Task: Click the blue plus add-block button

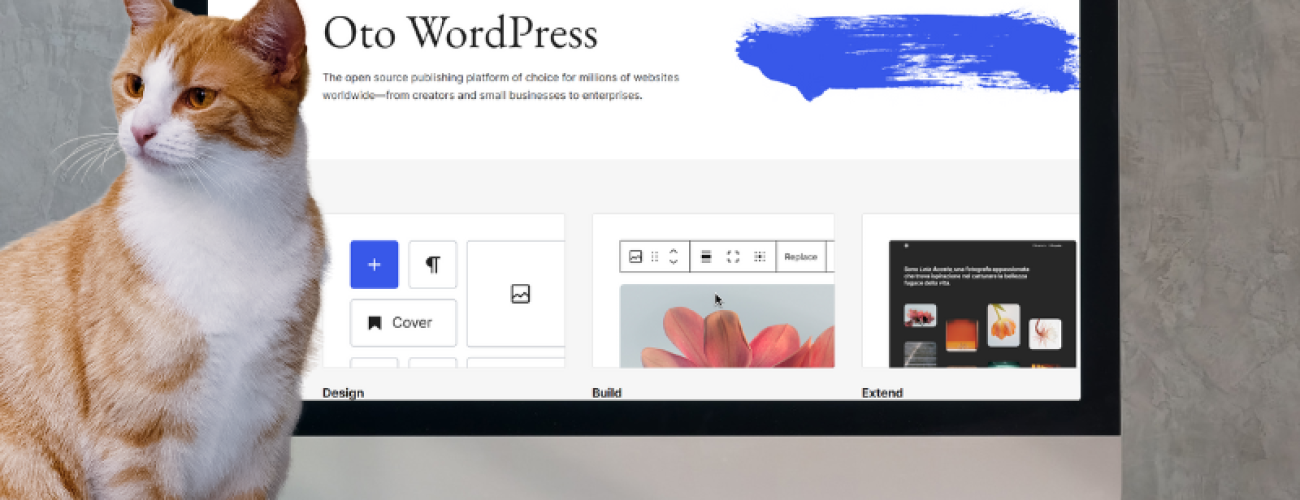Action: [374, 265]
